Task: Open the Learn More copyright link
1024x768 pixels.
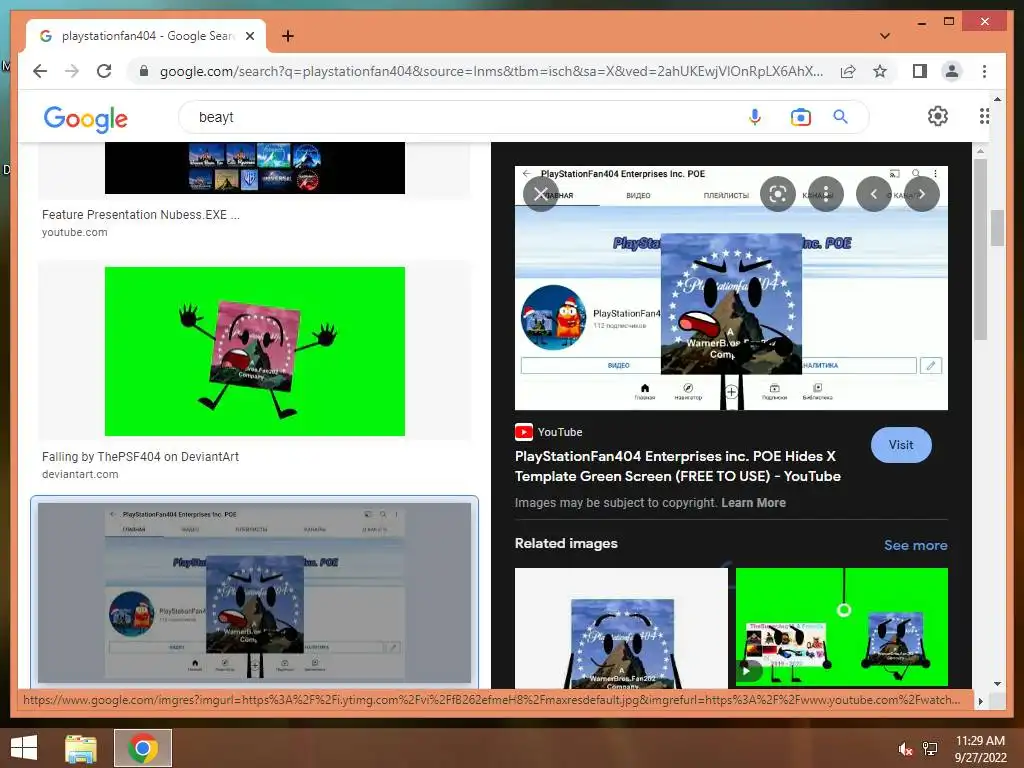Action: click(753, 503)
